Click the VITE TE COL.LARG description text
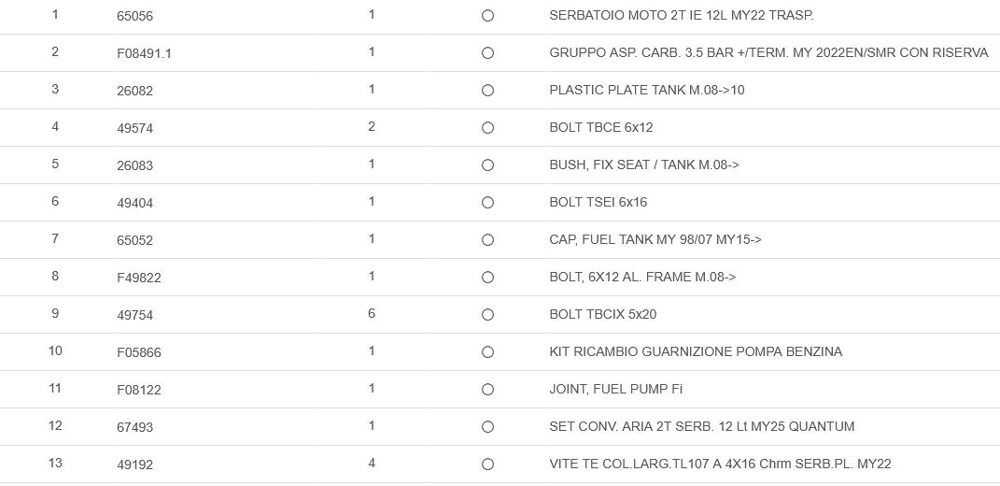This screenshot has width=1000, height=486. tap(720, 464)
